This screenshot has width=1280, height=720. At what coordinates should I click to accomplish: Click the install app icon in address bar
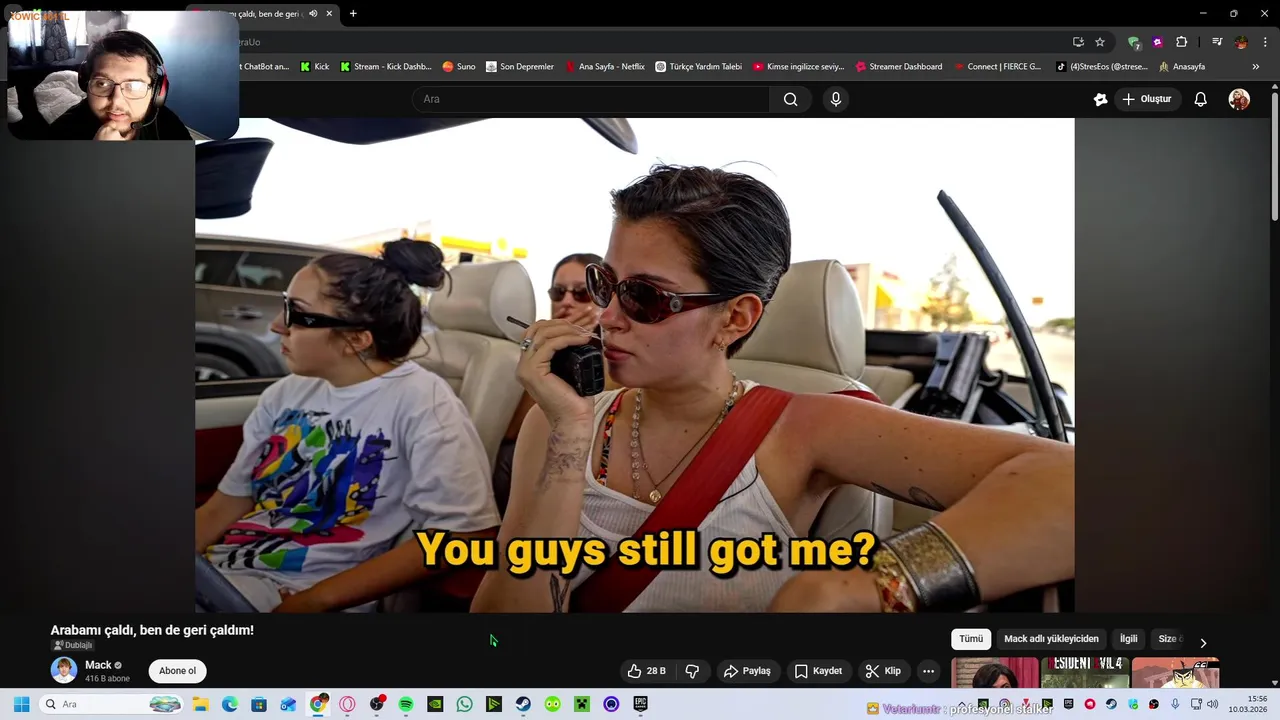click(x=1078, y=42)
